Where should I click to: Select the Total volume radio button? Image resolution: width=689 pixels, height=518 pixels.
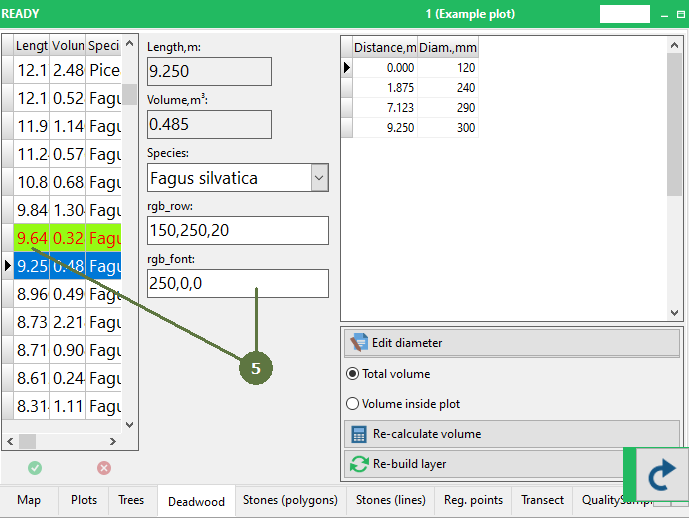click(352, 374)
